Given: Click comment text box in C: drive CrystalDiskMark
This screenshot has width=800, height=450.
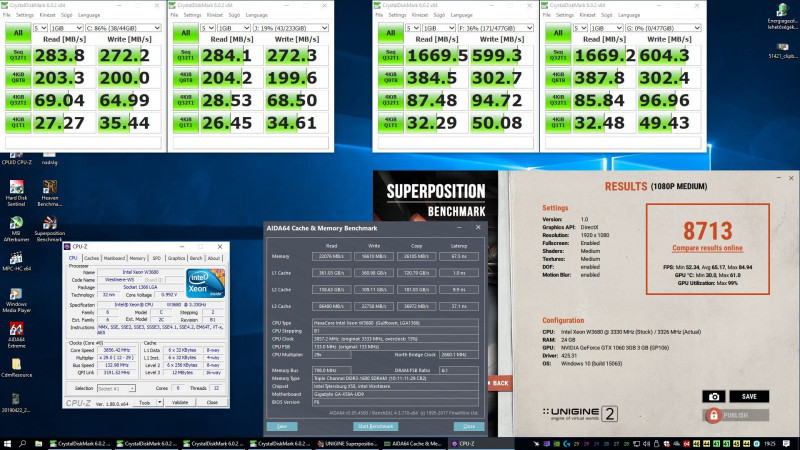Looking at the screenshot, I should tap(83, 142).
